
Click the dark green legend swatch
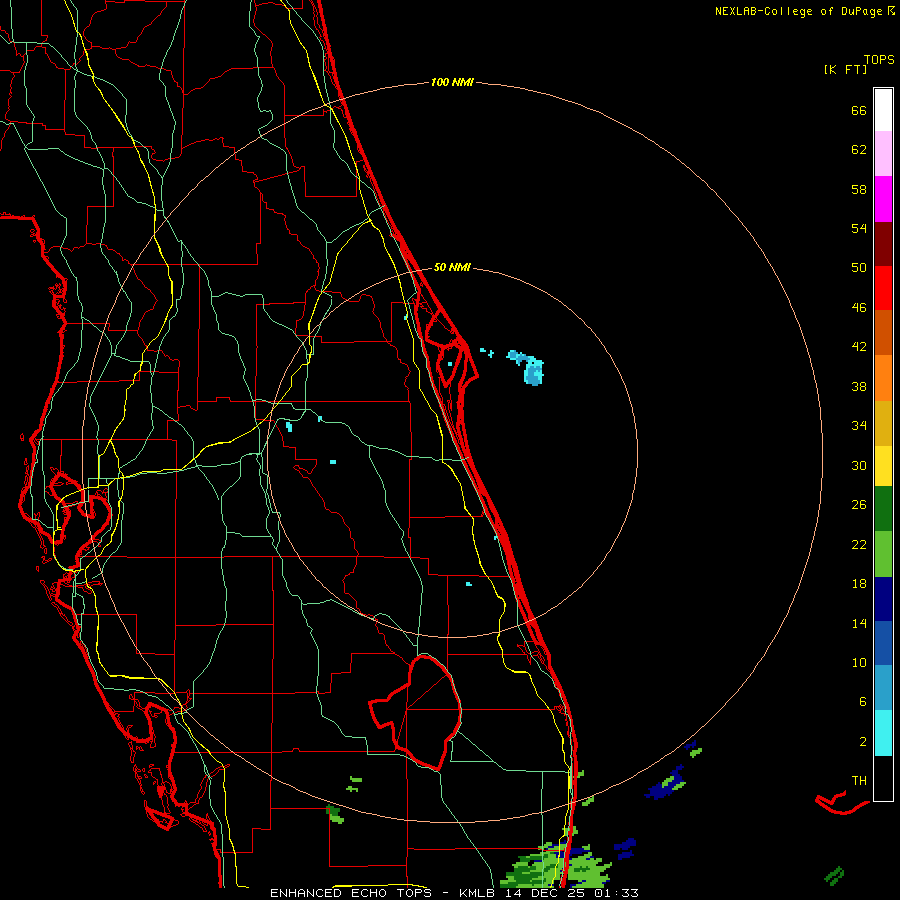point(883,509)
